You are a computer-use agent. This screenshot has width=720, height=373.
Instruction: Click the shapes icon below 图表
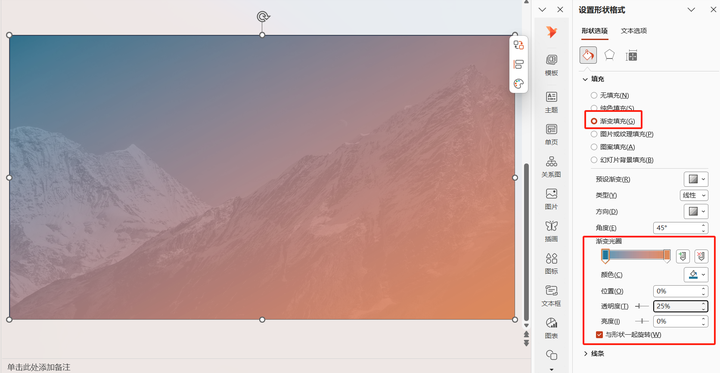tap(551, 355)
